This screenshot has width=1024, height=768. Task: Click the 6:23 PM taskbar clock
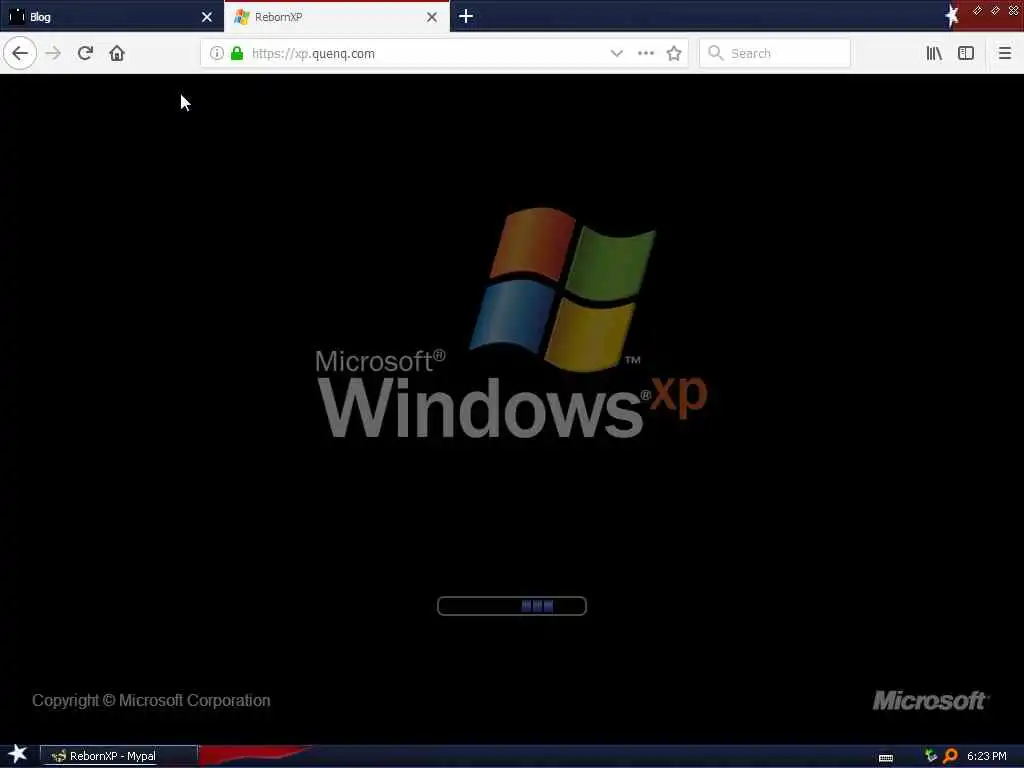click(x=986, y=756)
